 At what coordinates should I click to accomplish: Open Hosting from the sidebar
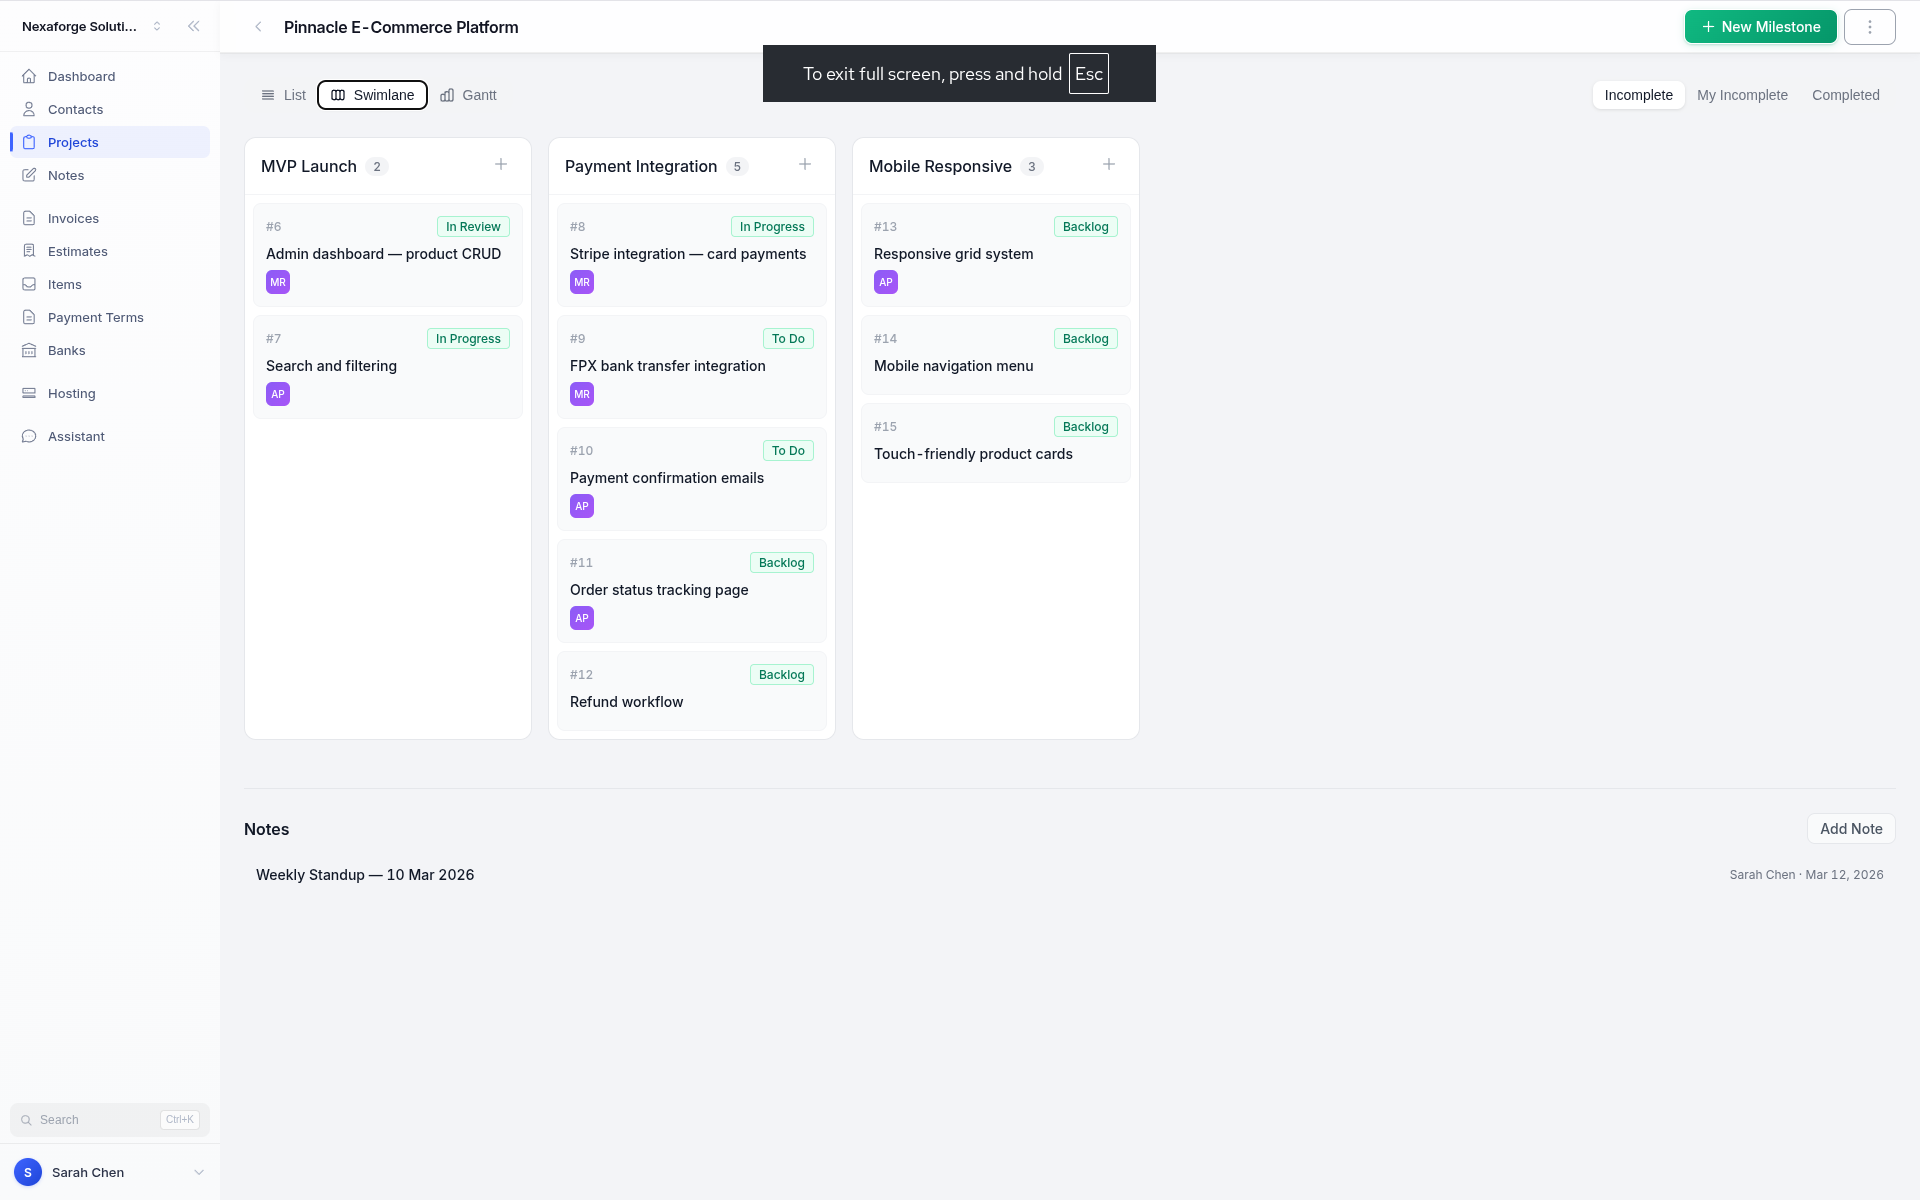pyautogui.click(x=72, y=394)
